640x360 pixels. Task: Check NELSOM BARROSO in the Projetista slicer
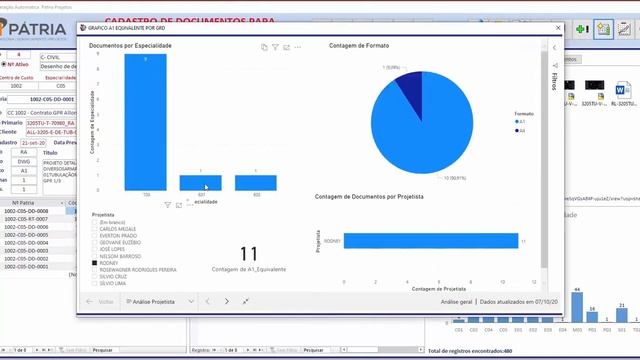(95, 256)
